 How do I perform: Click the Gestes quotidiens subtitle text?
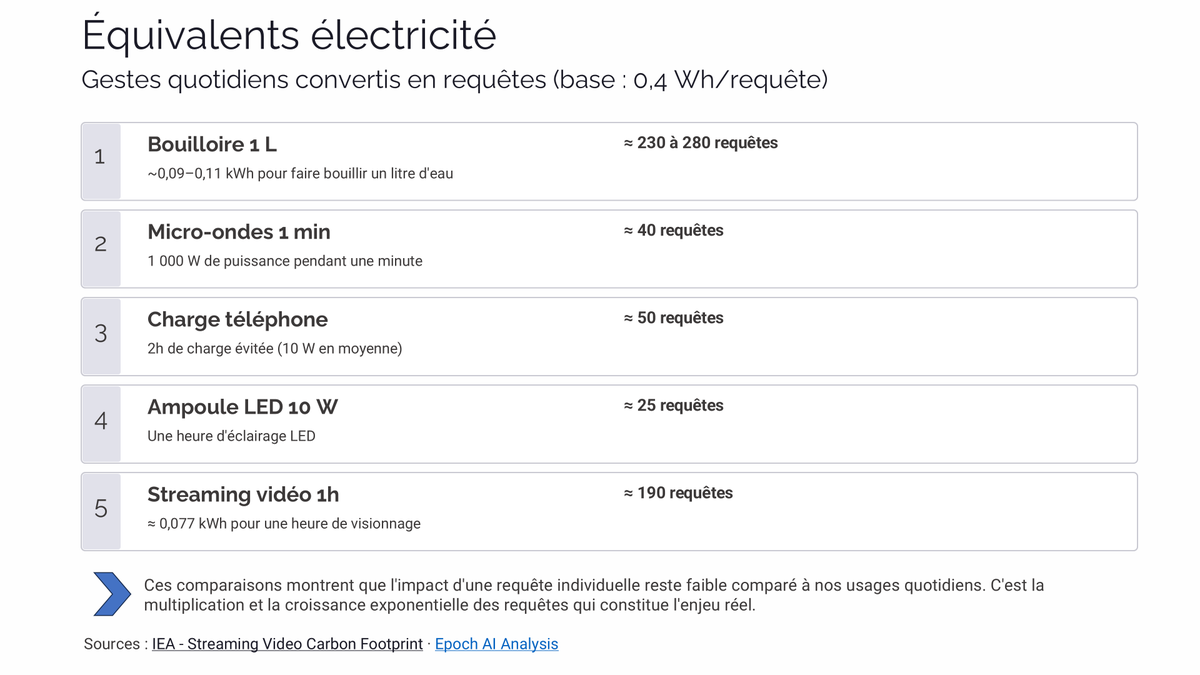click(x=454, y=80)
